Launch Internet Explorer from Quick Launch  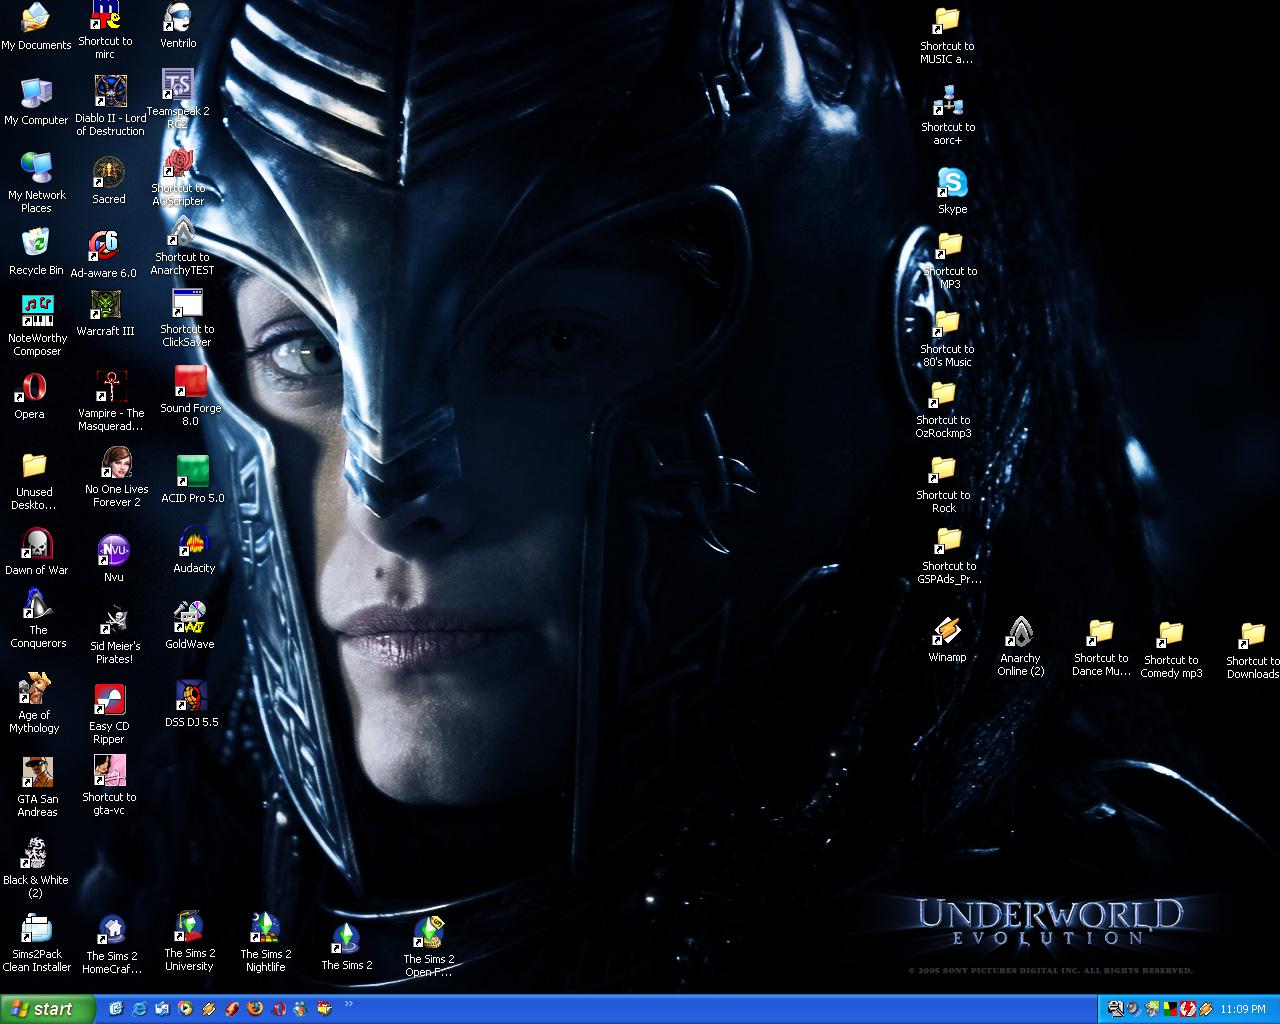click(x=140, y=1009)
